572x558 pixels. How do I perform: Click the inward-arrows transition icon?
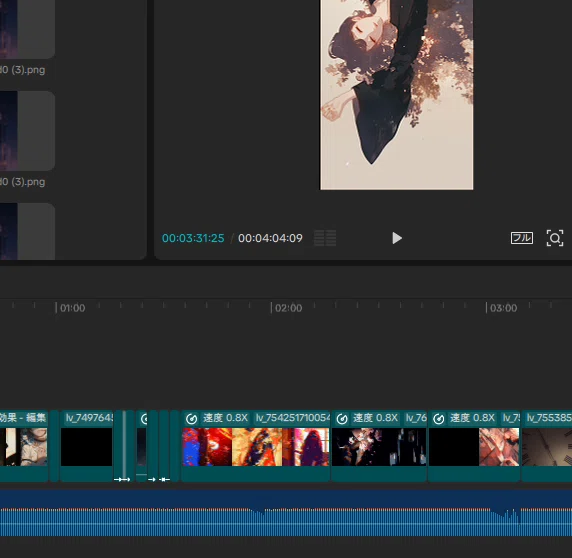[x=165, y=479]
